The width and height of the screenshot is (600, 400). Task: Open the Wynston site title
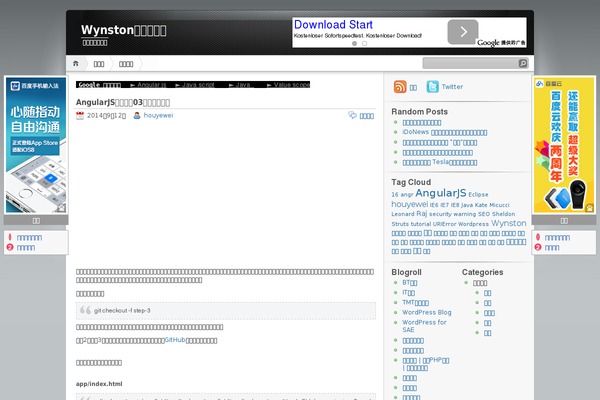(124, 30)
